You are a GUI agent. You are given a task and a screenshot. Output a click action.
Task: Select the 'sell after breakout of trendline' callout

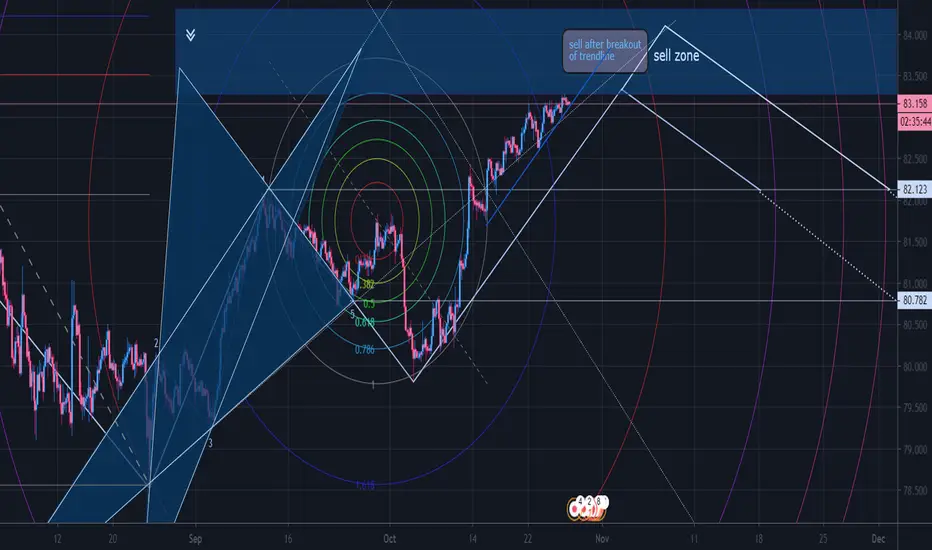pyautogui.click(x=605, y=51)
